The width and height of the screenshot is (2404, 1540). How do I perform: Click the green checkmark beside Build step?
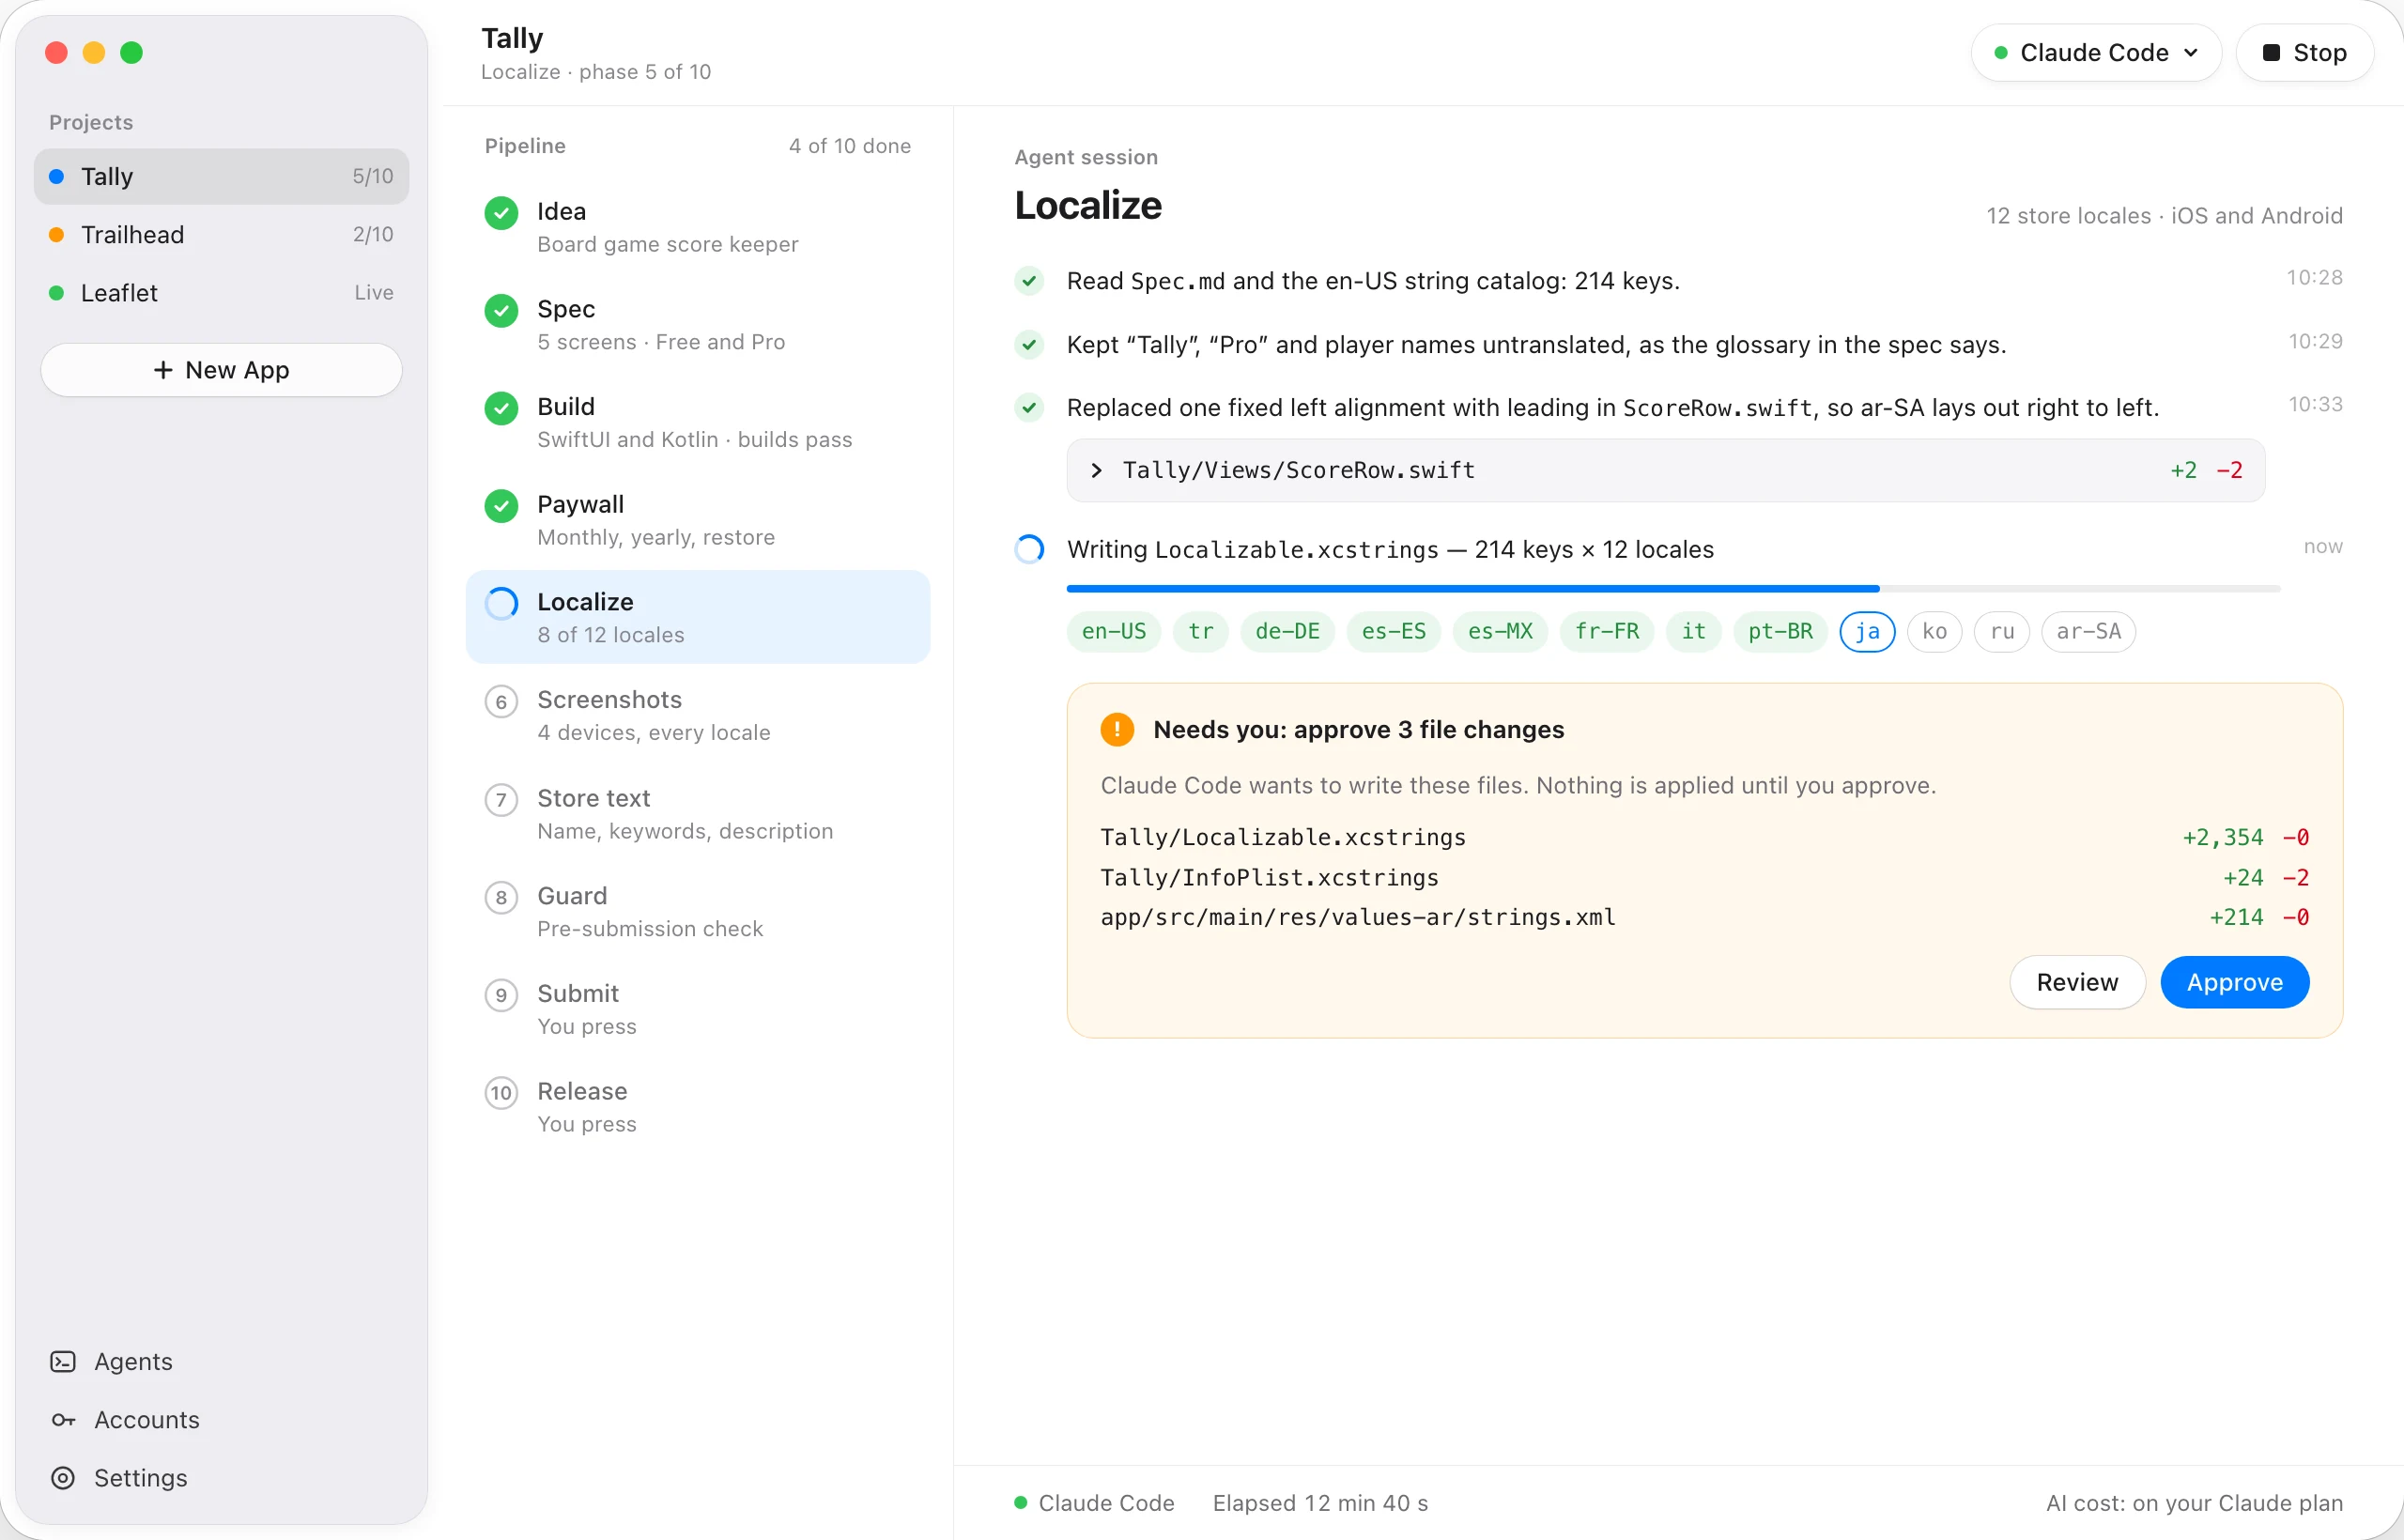point(501,408)
